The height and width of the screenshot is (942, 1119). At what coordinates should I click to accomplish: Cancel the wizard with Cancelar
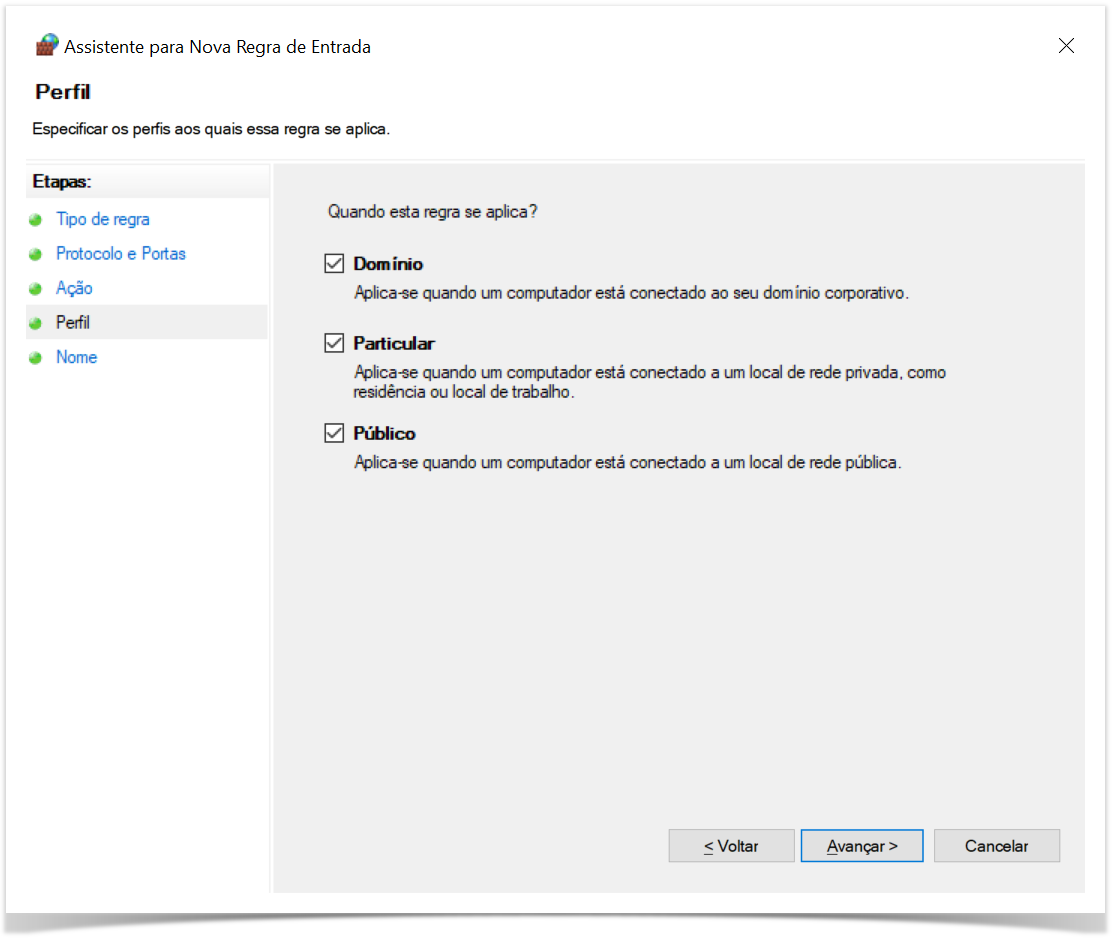point(996,846)
